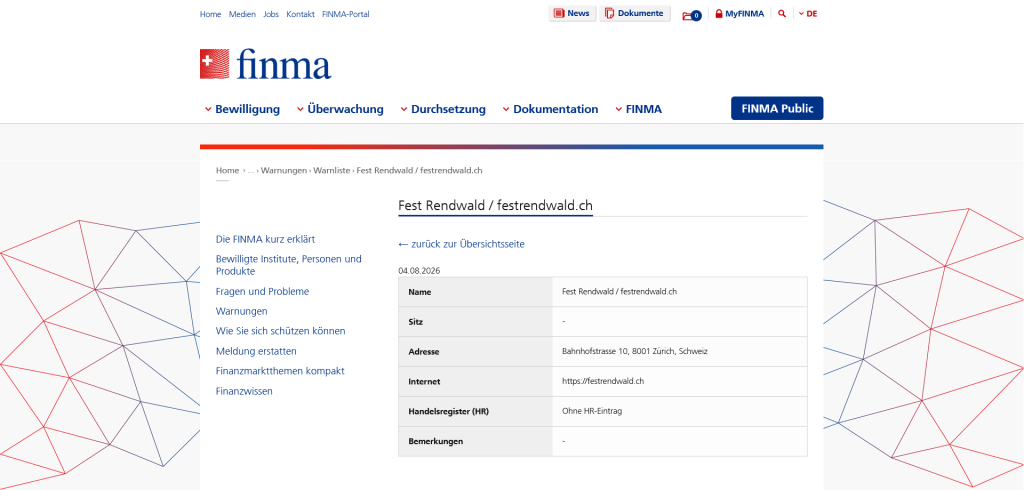Expand the Dokumentation menu
The image size is (1024, 490).
[551, 109]
